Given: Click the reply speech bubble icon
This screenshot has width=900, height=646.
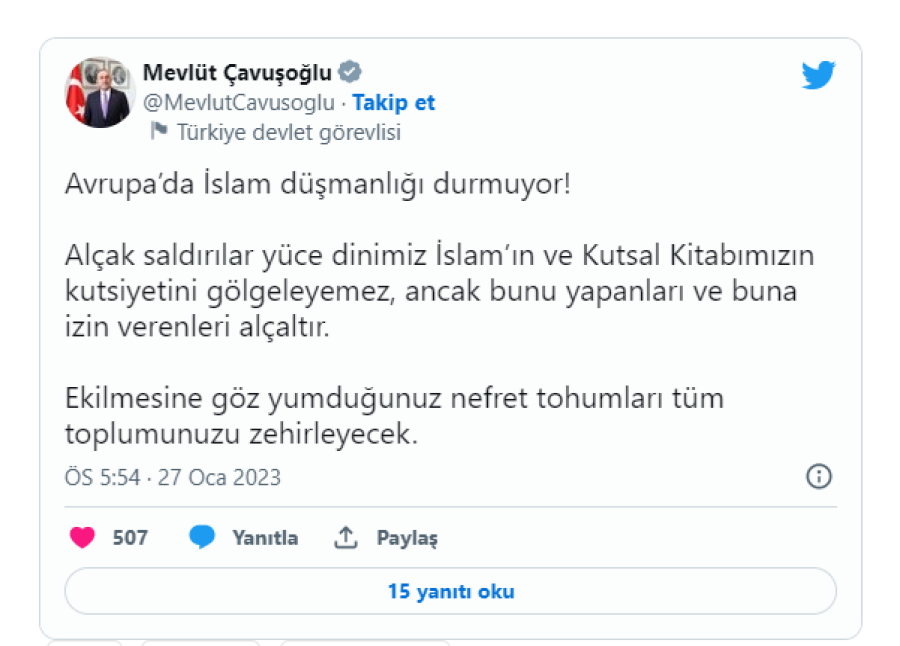Looking at the screenshot, I should pyautogui.click(x=202, y=537).
